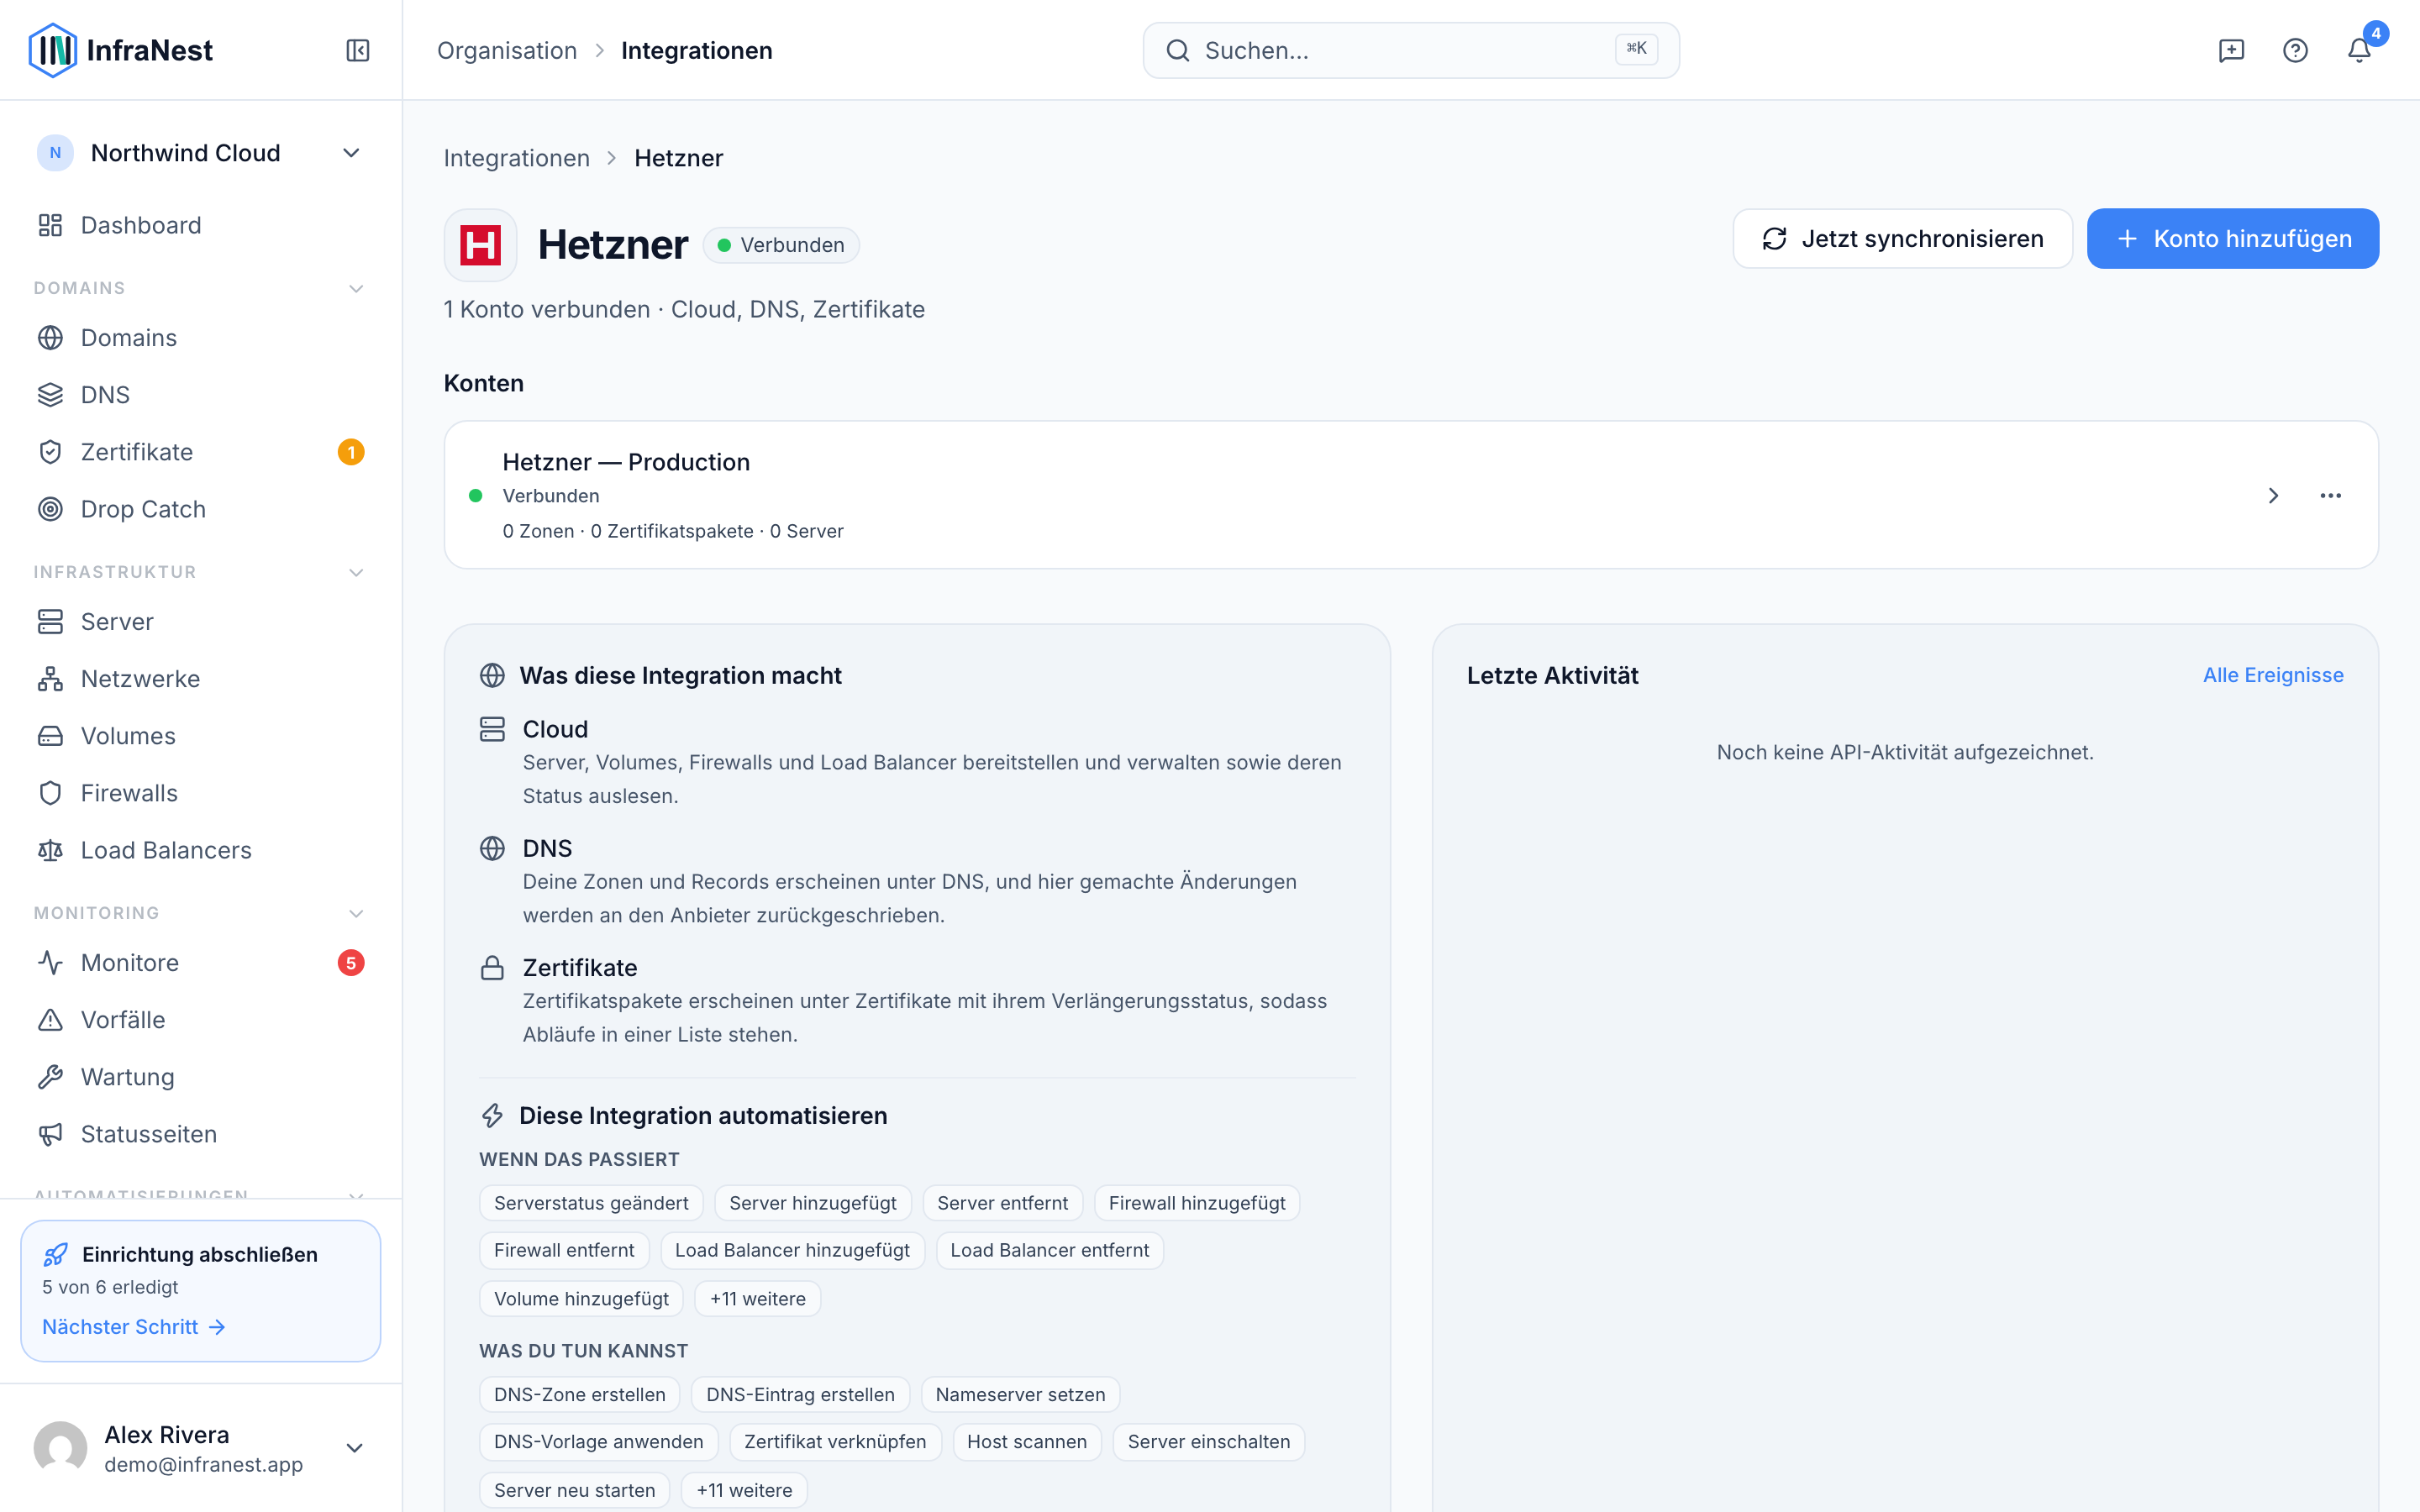Select the Server hinzugefügt trigger chip

pos(813,1203)
